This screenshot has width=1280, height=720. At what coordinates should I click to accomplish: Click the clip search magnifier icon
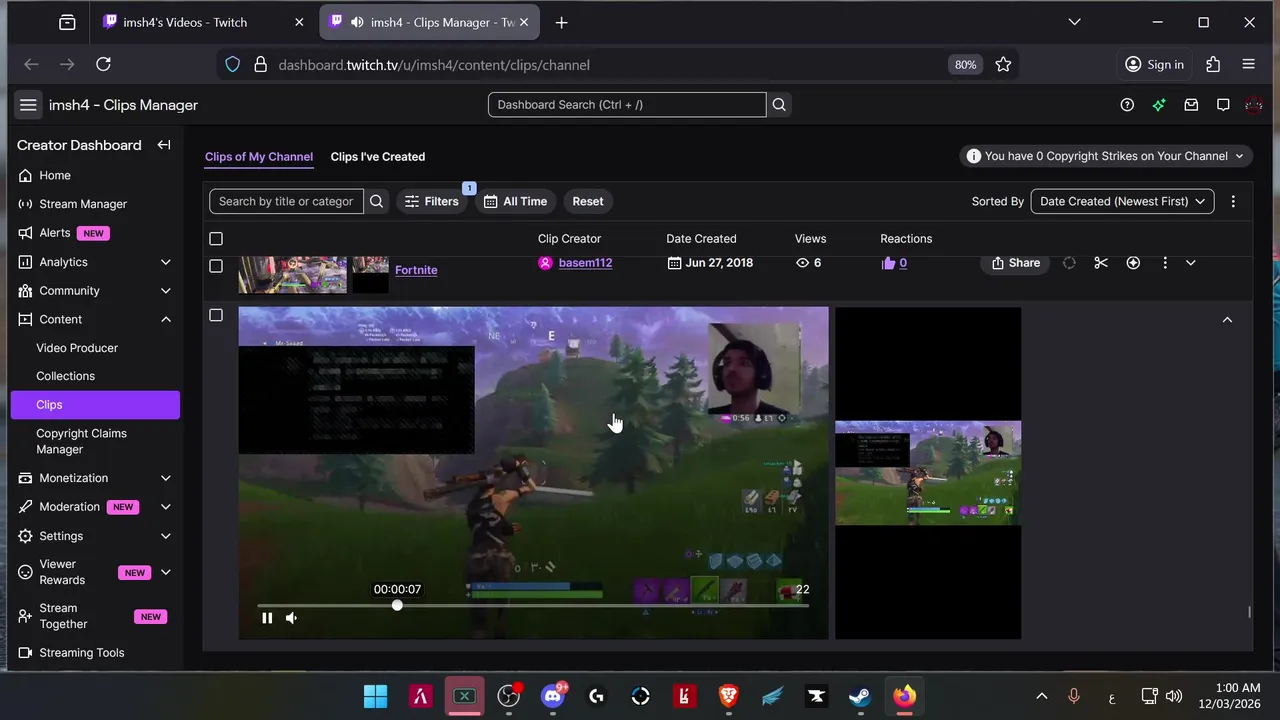click(x=377, y=201)
